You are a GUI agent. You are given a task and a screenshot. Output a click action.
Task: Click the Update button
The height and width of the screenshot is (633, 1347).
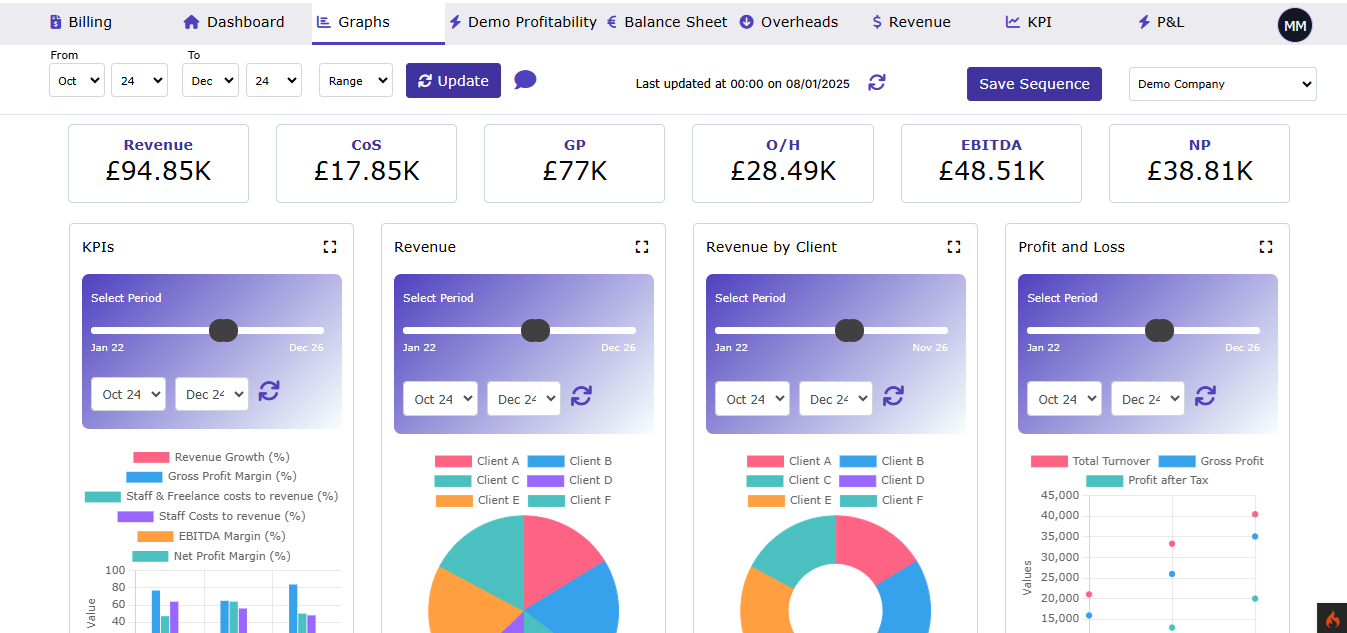point(453,81)
